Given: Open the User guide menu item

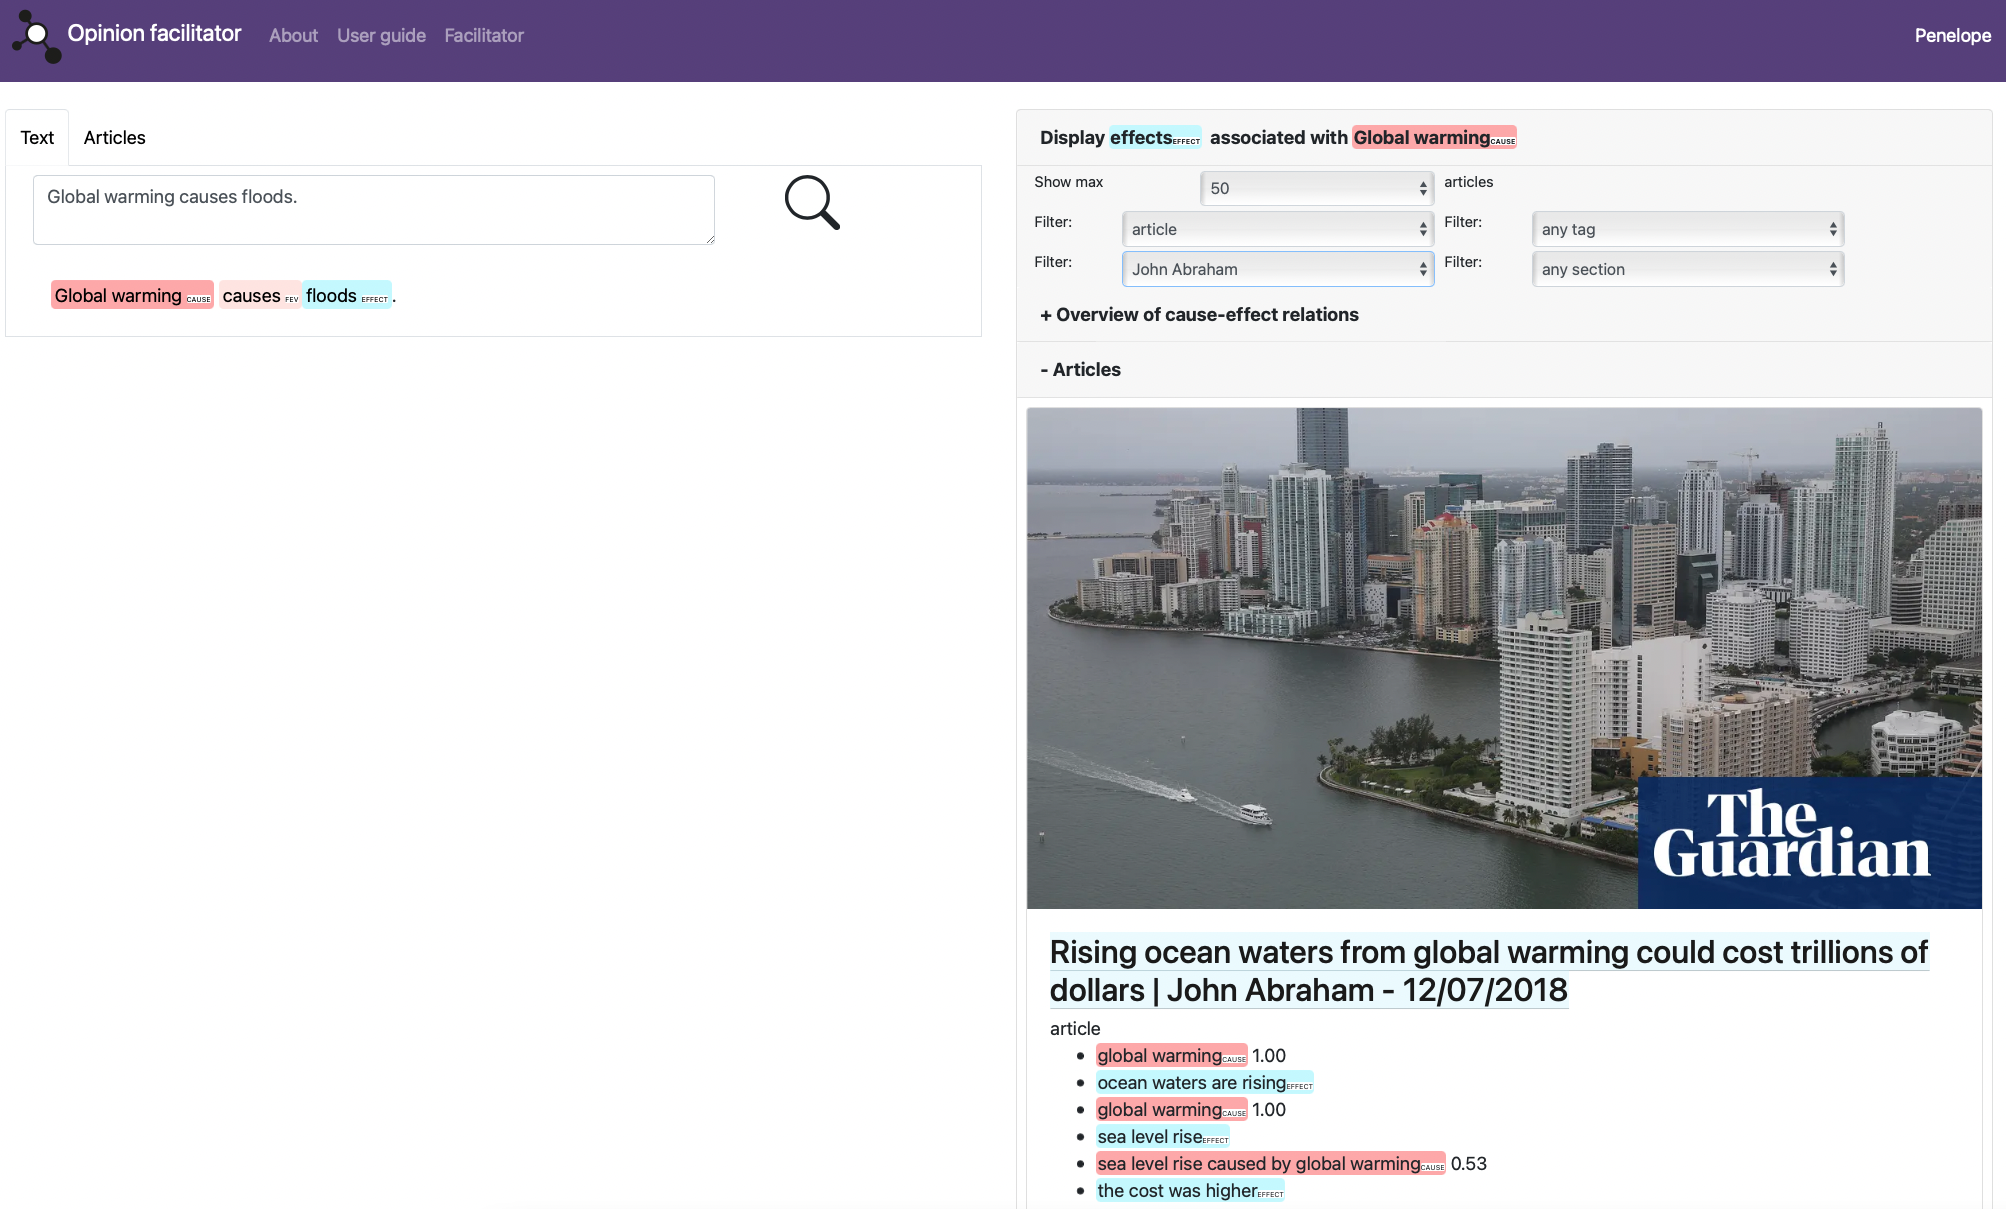Looking at the screenshot, I should (381, 35).
